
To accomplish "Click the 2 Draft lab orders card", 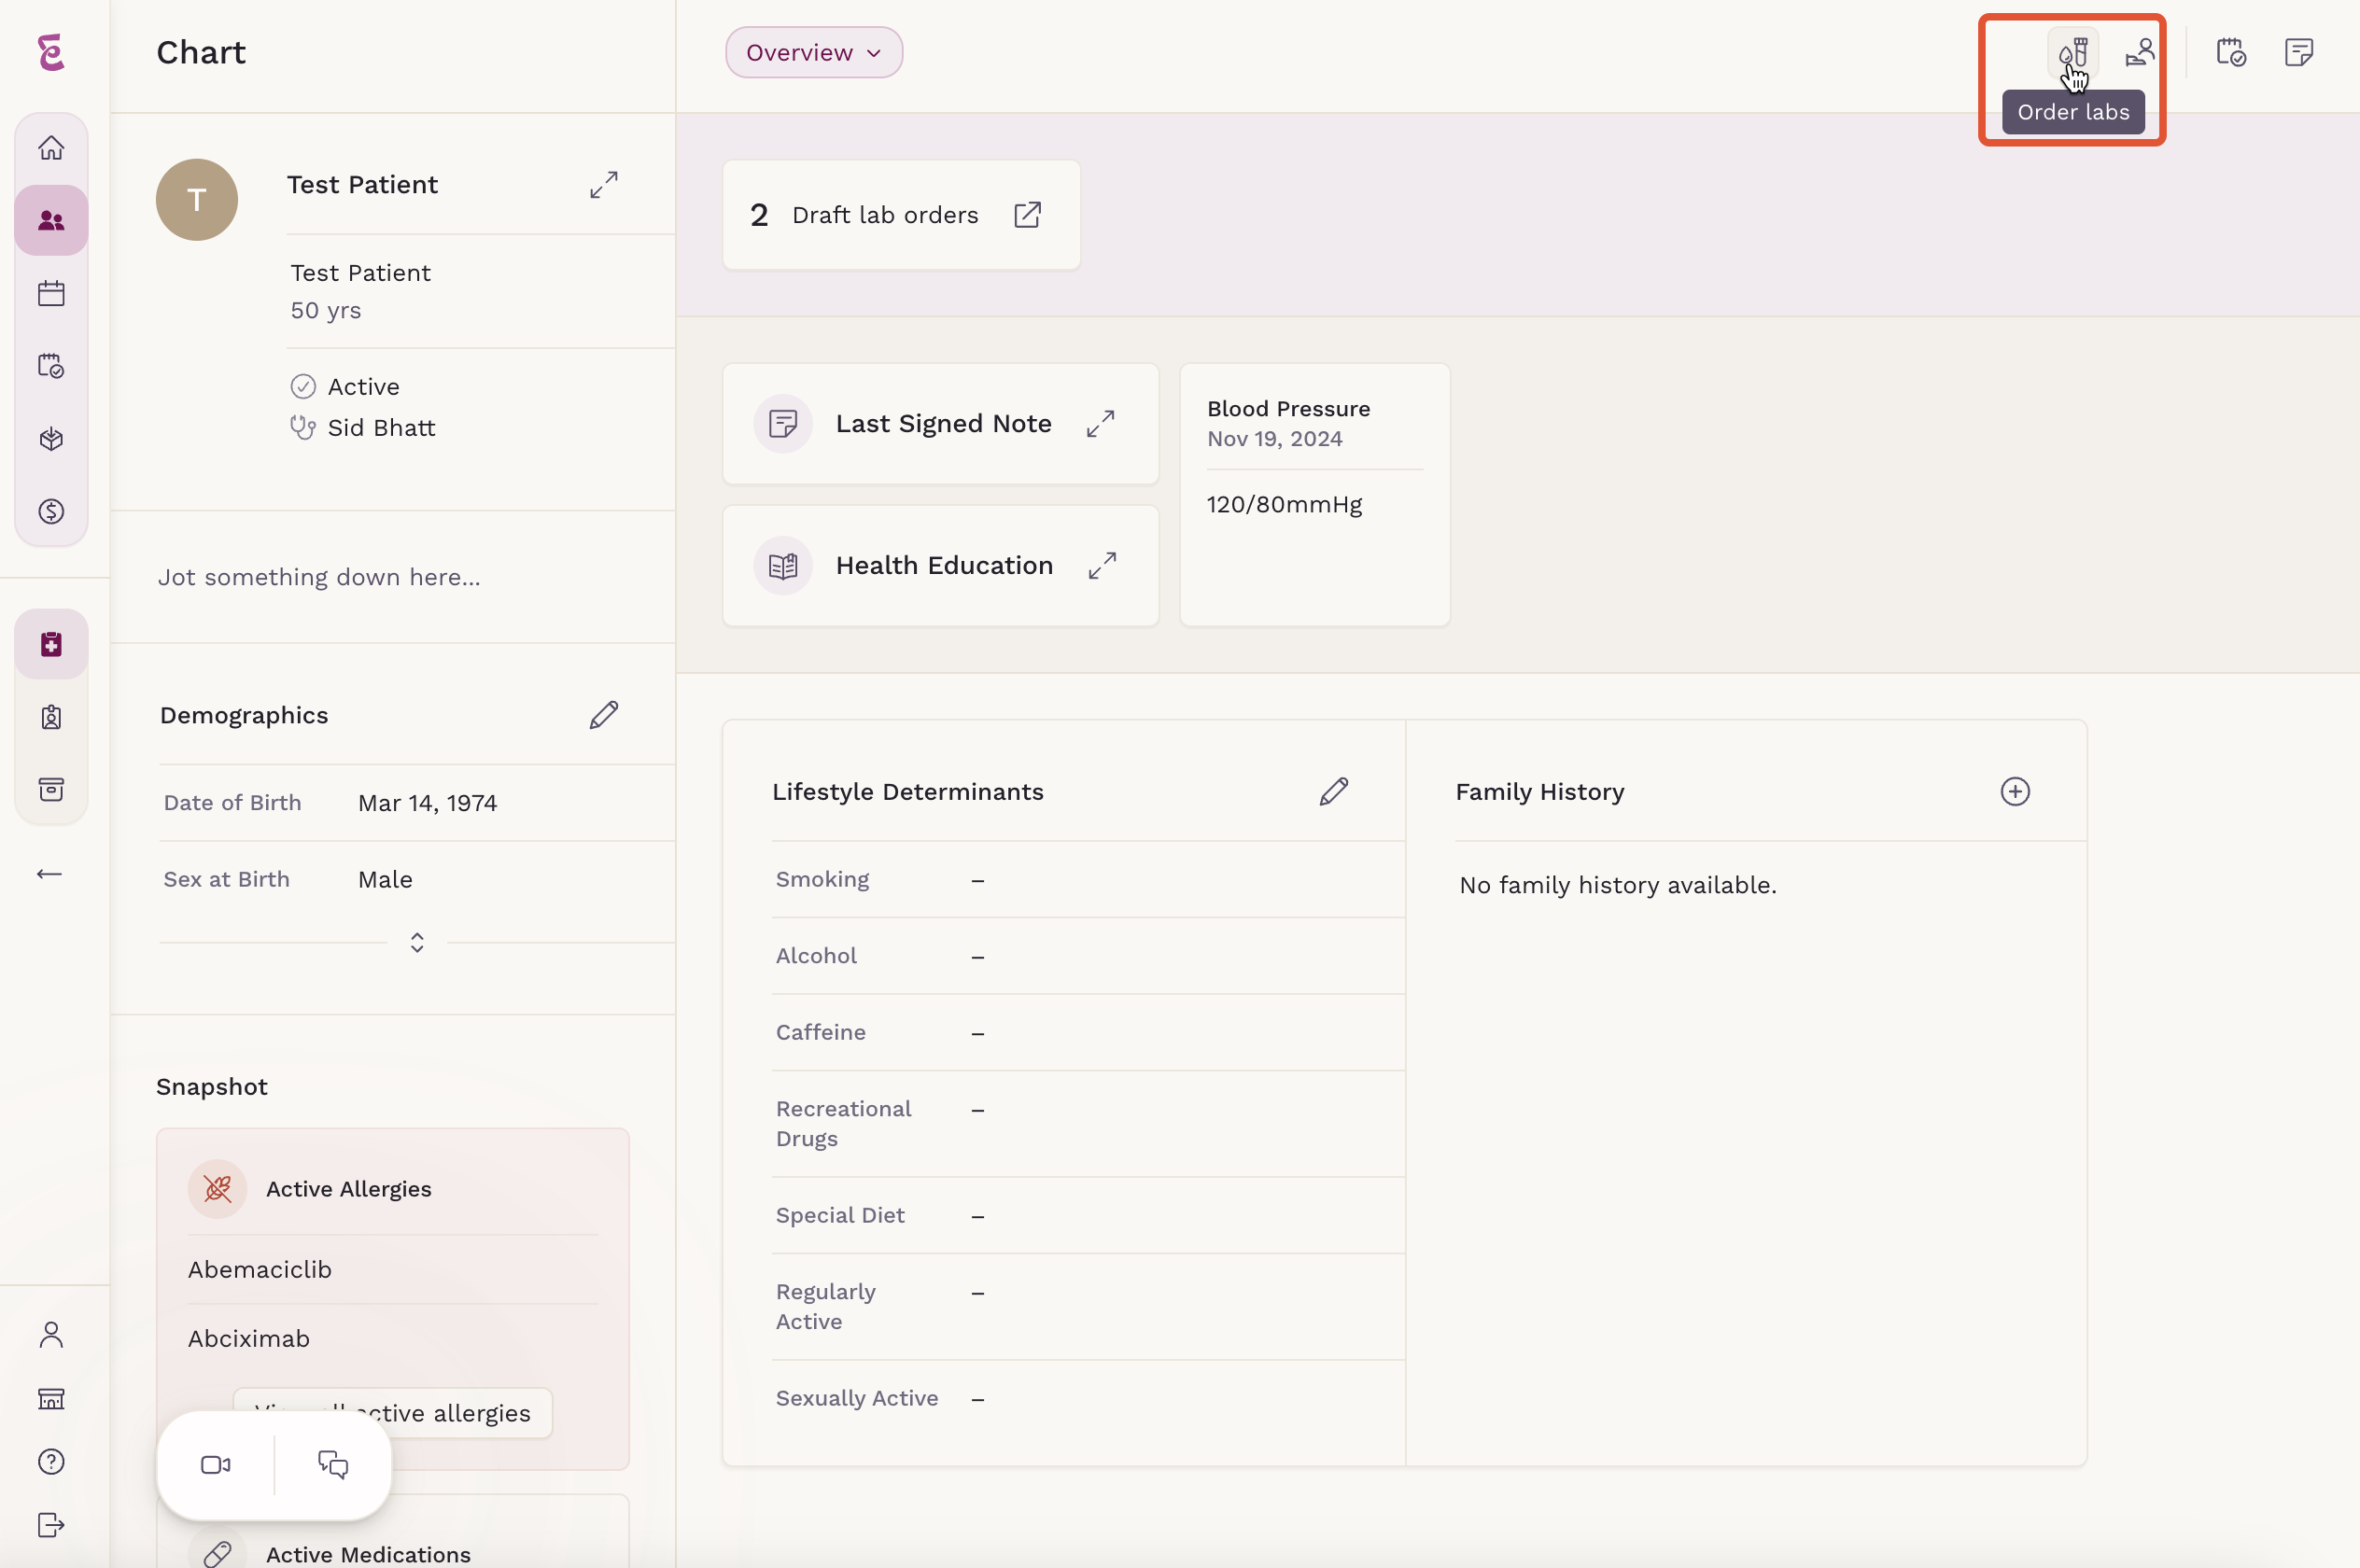I will 901,215.
